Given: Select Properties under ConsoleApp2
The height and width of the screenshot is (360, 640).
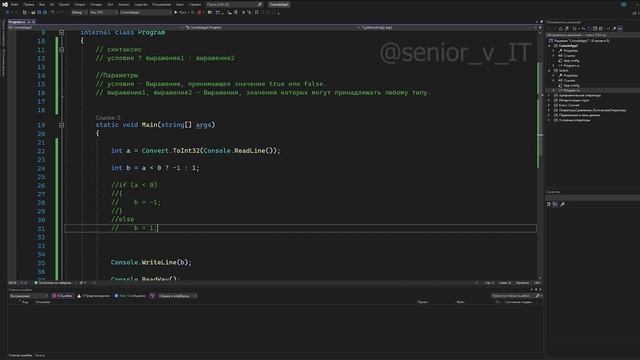Looking at the screenshot, I should point(571,51).
